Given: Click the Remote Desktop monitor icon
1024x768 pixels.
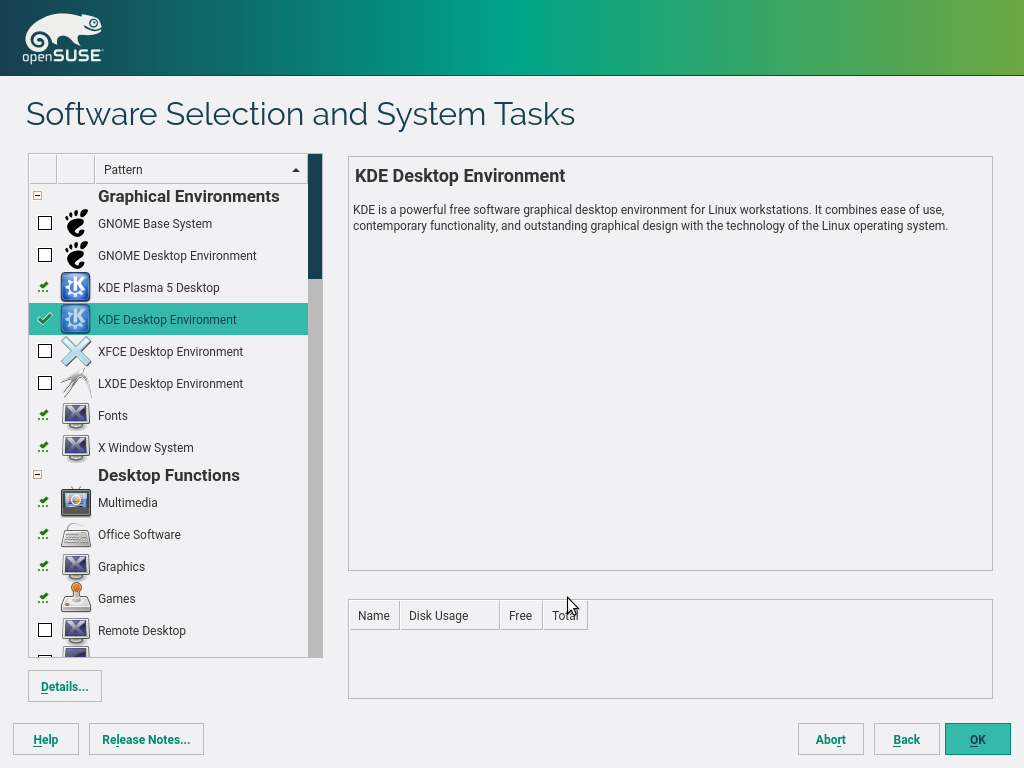Looking at the screenshot, I should [76, 630].
